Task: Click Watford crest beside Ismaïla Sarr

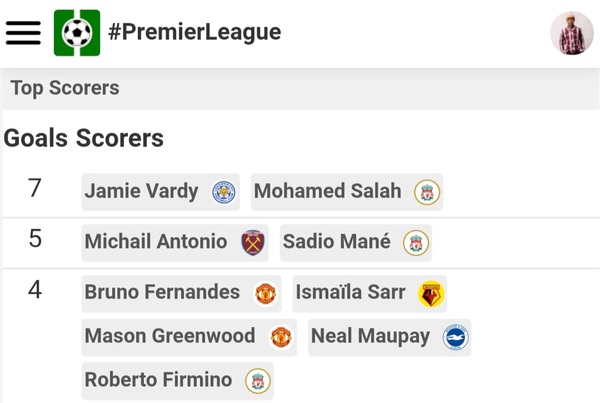Action: (x=431, y=293)
